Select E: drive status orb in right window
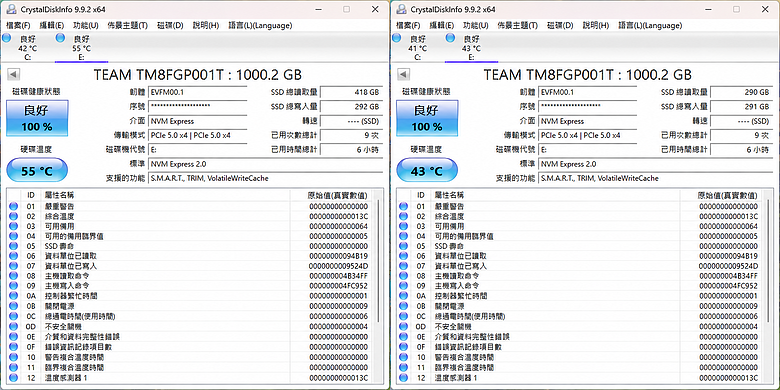 pyautogui.click(x=450, y=38)
